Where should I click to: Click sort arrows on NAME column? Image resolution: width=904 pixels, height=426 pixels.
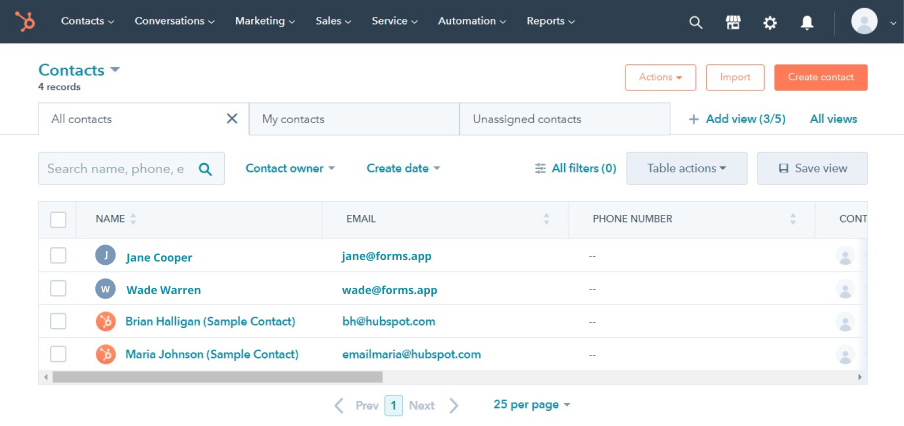pos(133,219)
